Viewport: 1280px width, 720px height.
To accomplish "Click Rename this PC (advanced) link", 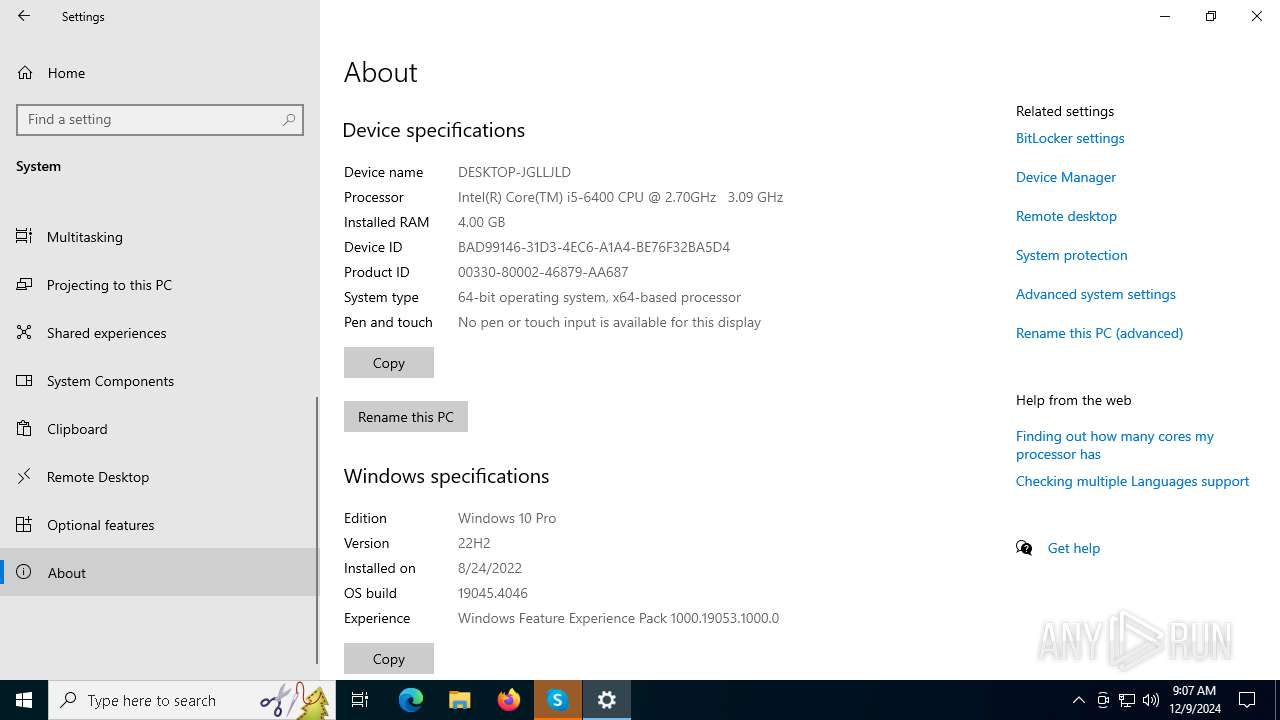I will (x=1100, y=333).
